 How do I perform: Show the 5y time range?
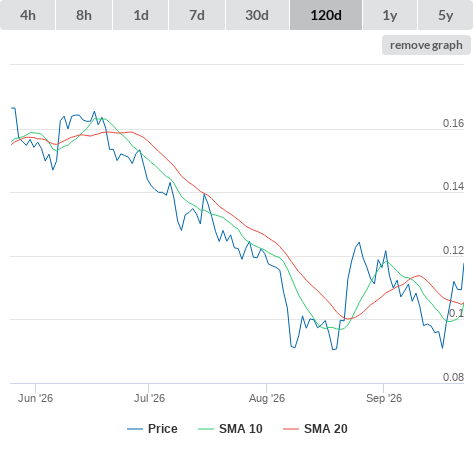coord(446,15)
